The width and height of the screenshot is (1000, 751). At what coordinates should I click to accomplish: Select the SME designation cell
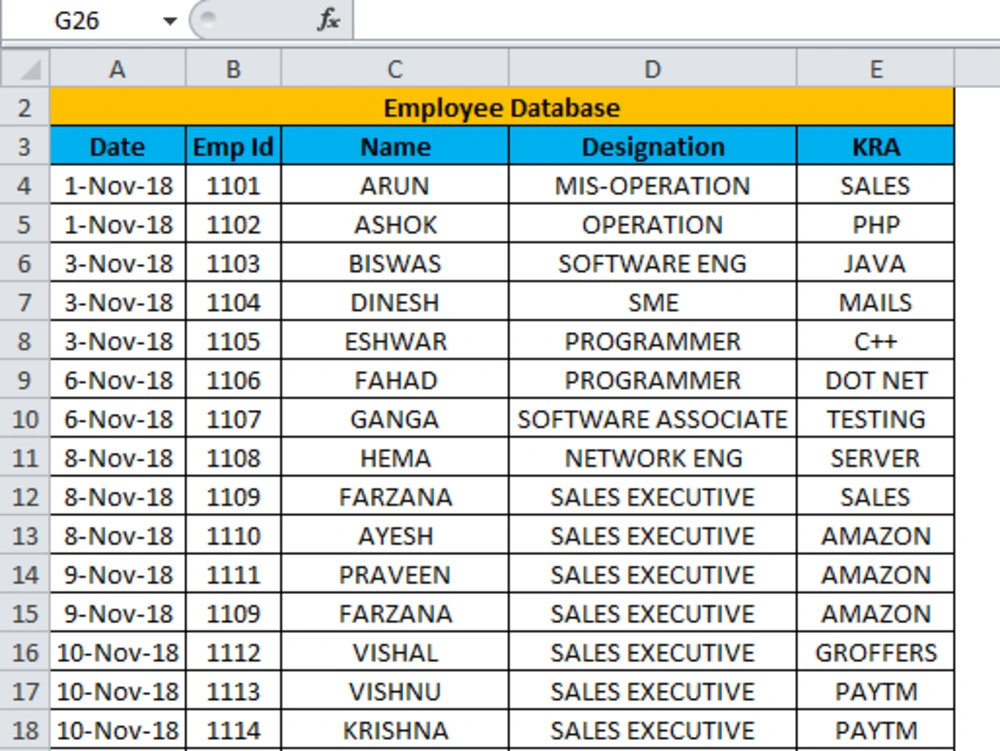point(652,302)
